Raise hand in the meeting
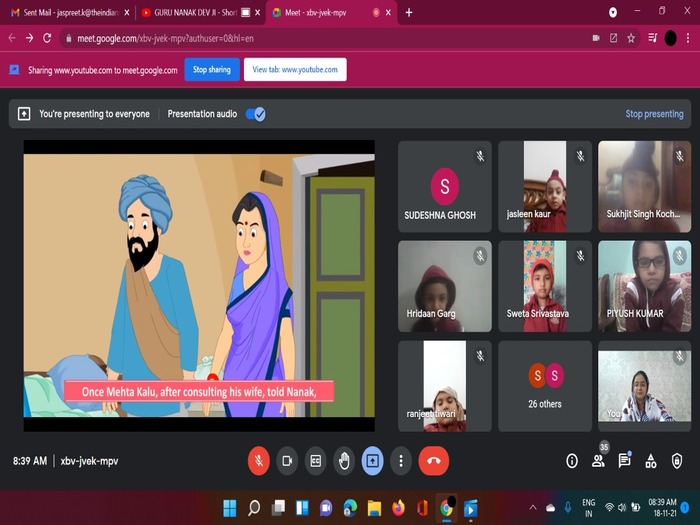The width and height of the screenshot is (700, 525). click(x=344, y=461)
